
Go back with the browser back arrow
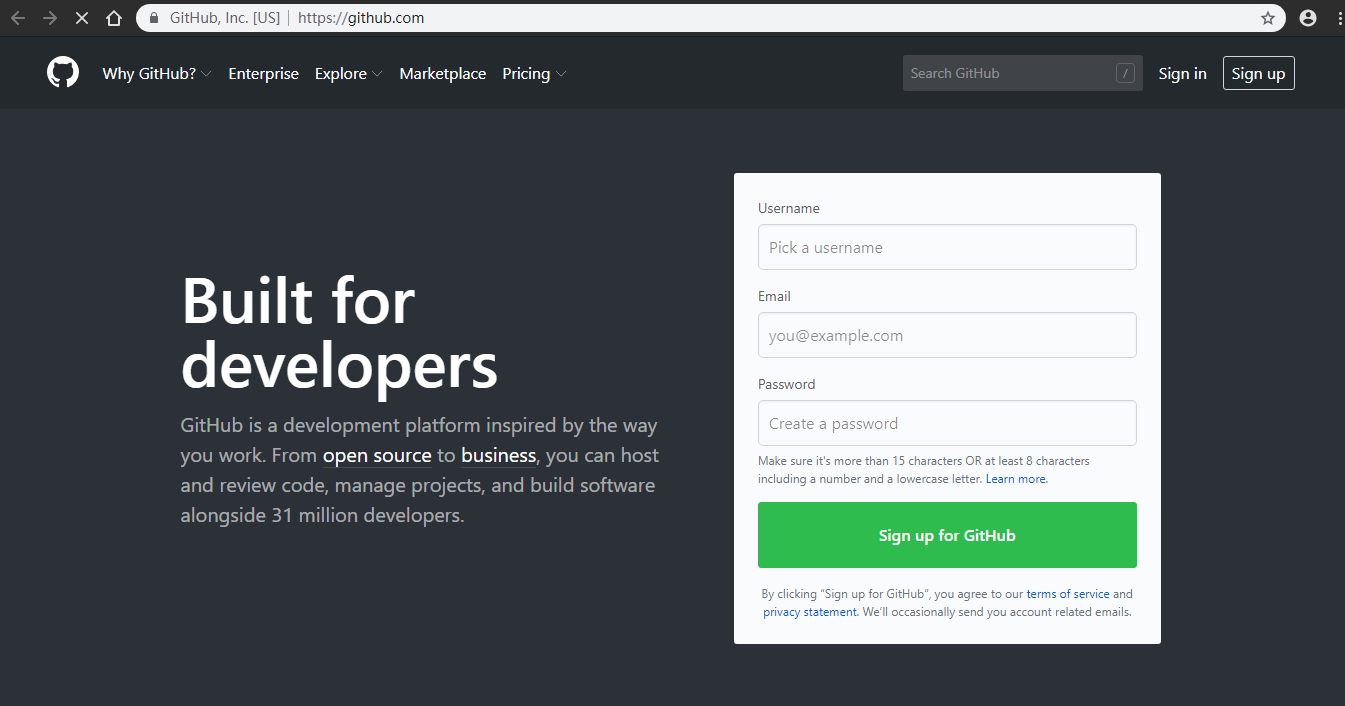point(17,18)
